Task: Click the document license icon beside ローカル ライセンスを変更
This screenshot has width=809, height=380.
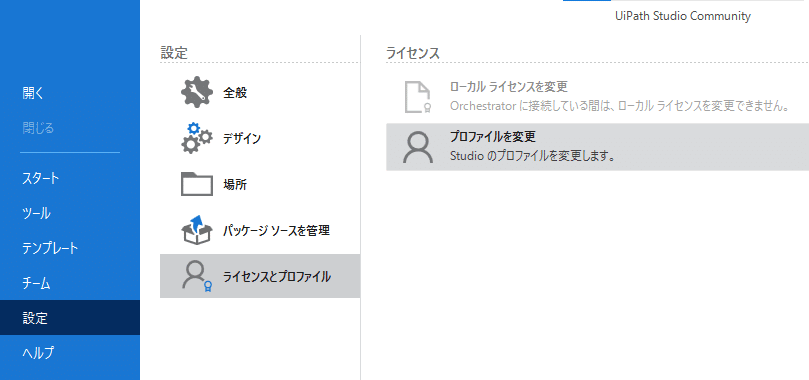Action: pyautogui.click(x=417, y=96)
